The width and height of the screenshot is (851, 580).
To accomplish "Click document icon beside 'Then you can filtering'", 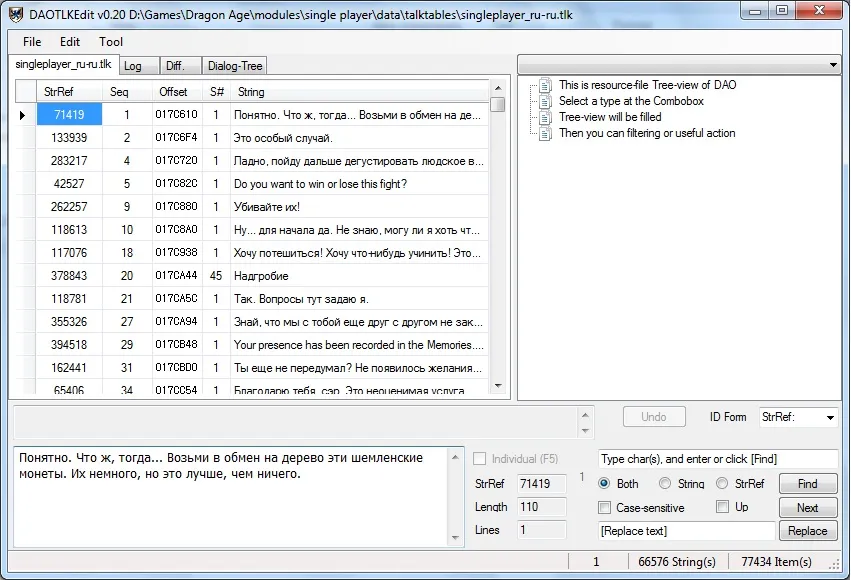I will click(545, 134).
